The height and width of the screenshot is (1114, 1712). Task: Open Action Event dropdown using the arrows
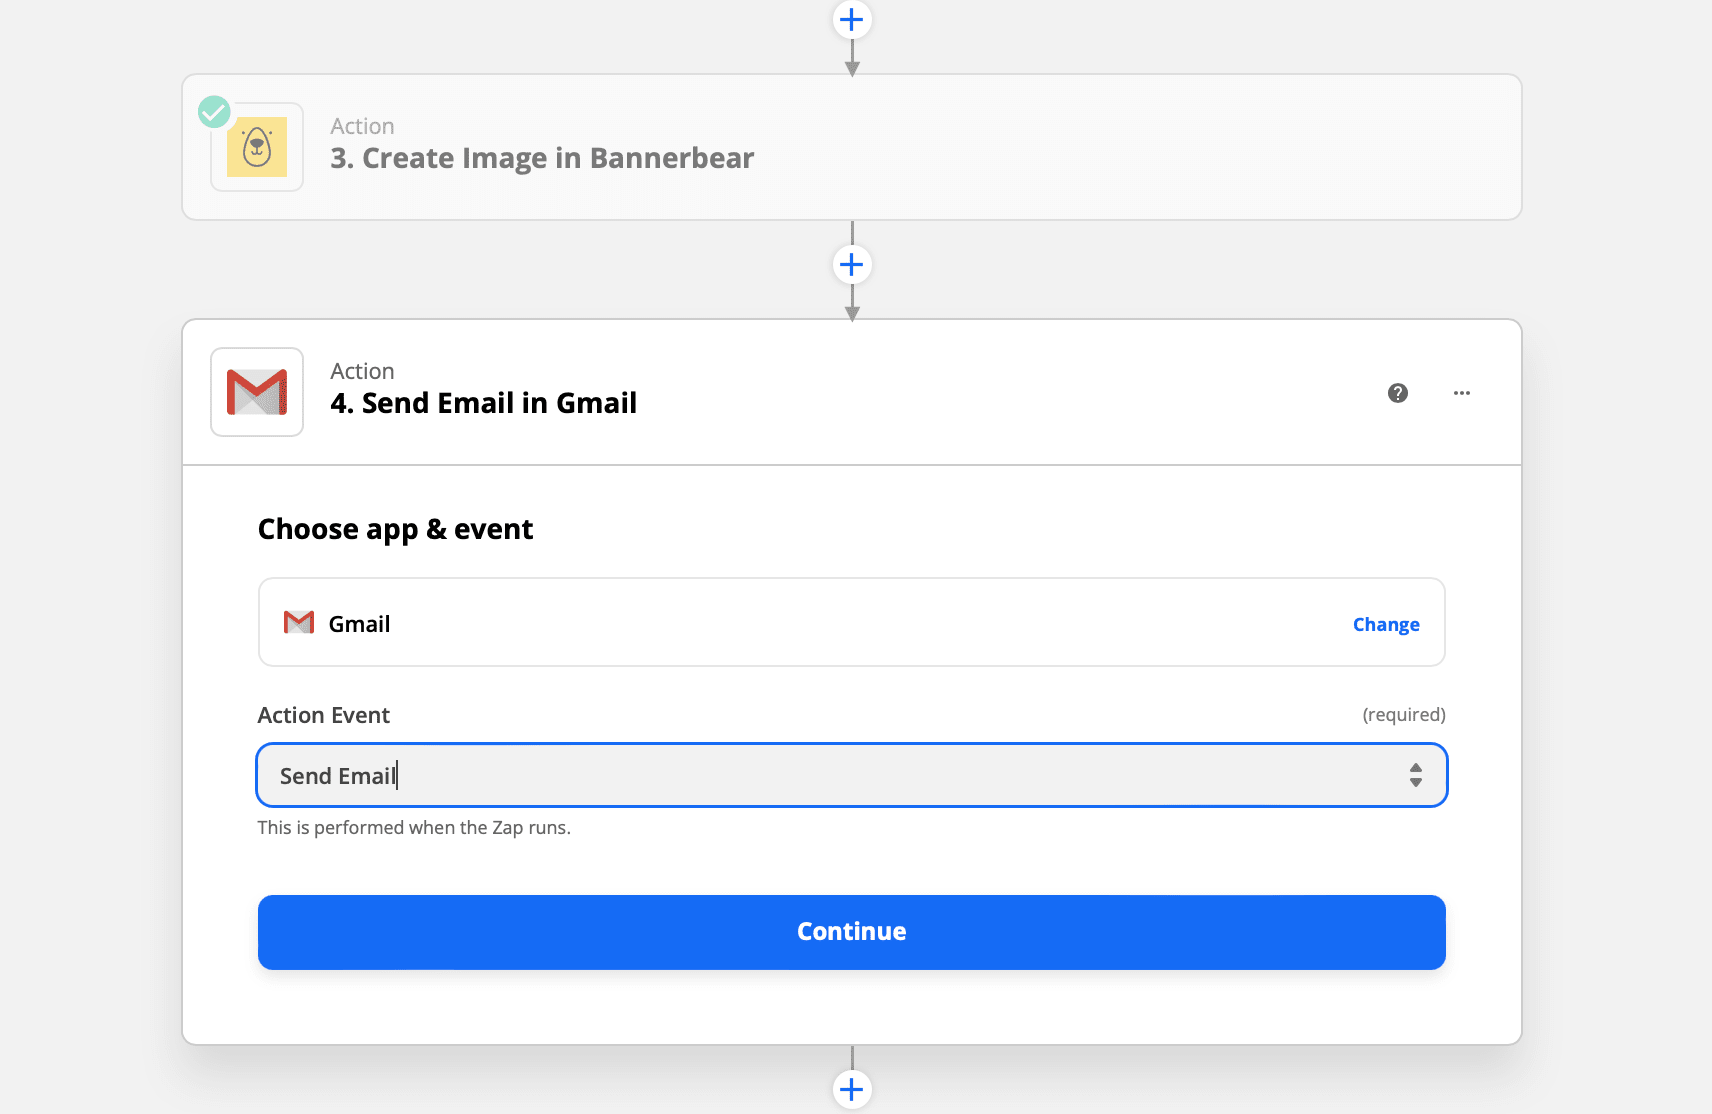(1416, 775)
